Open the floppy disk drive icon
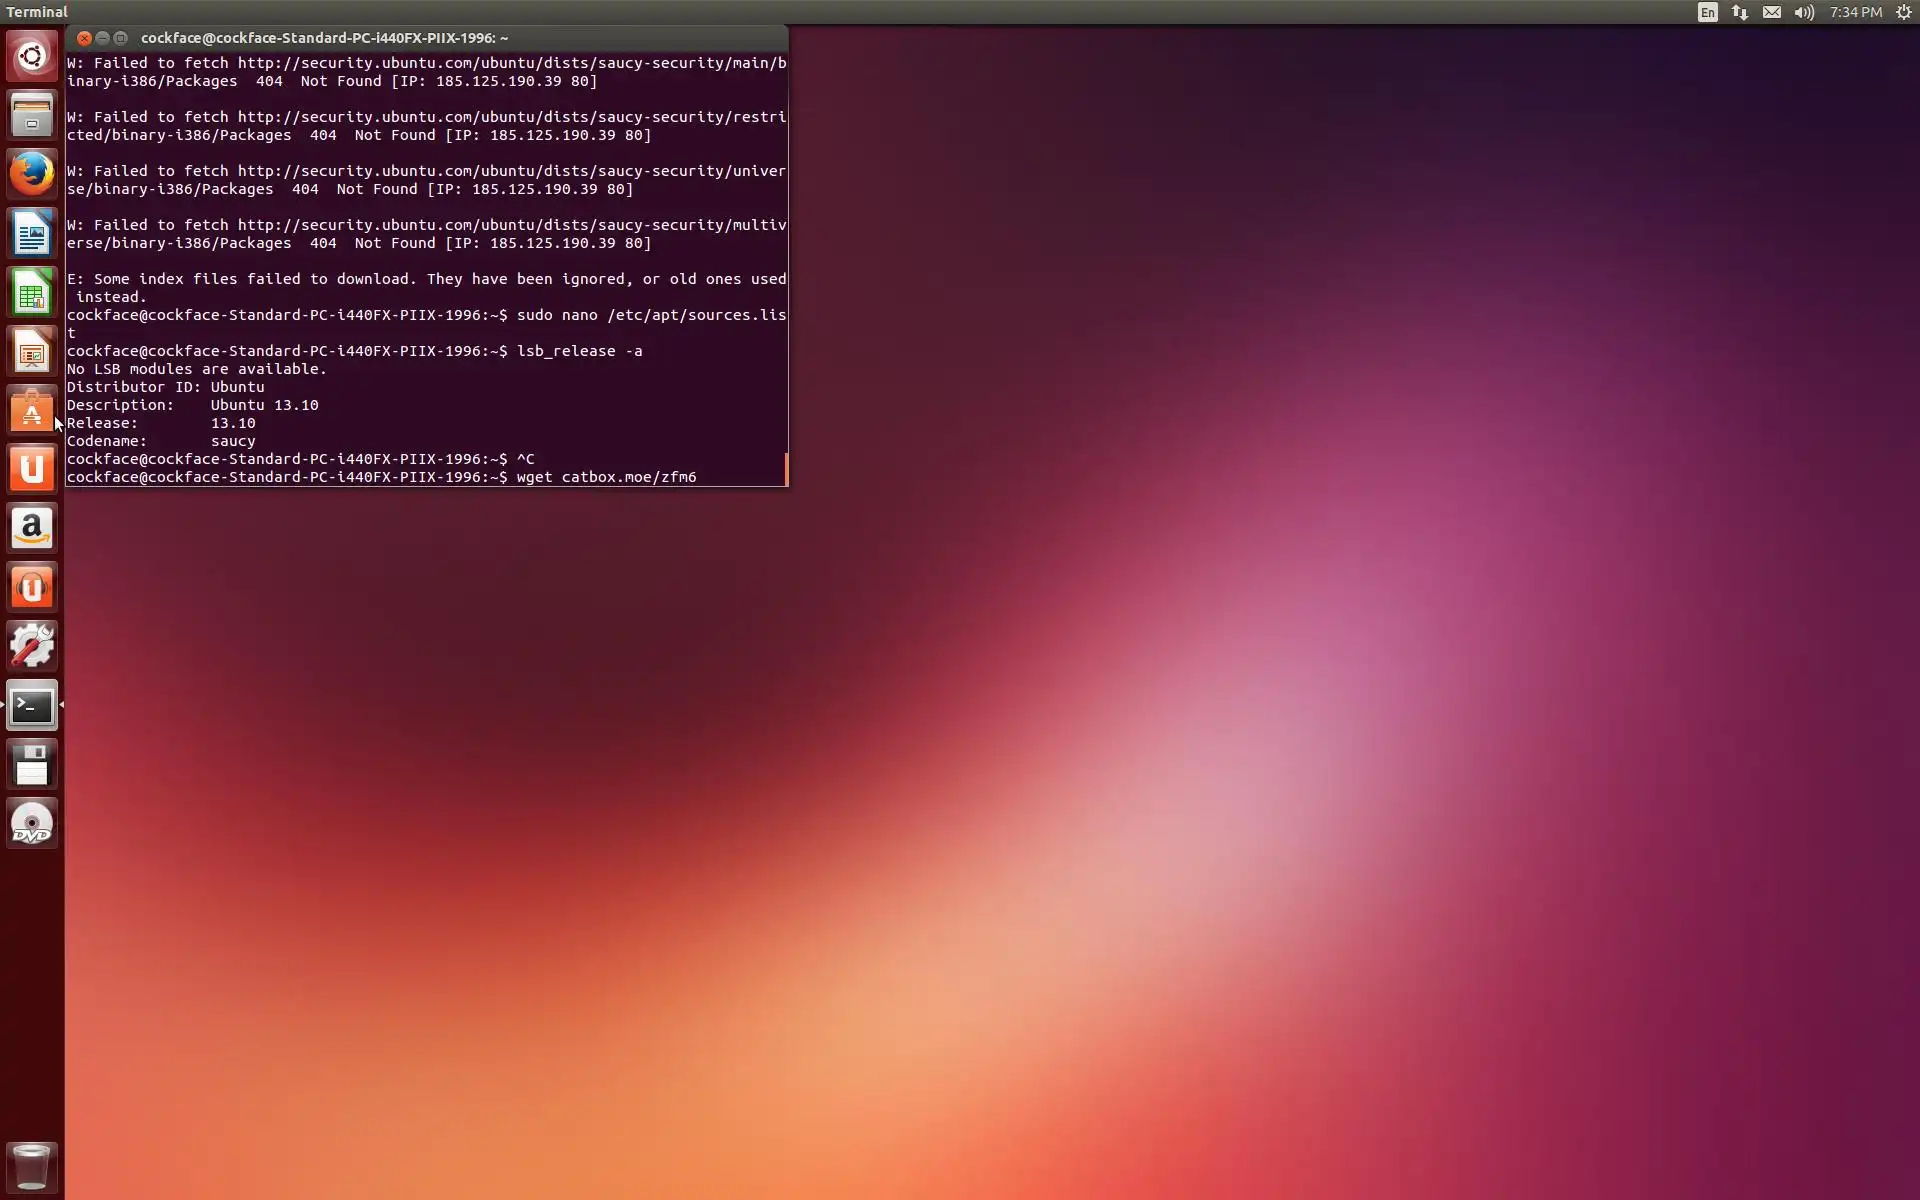This screenshot has height=1200, width=1920. point(32,765)
